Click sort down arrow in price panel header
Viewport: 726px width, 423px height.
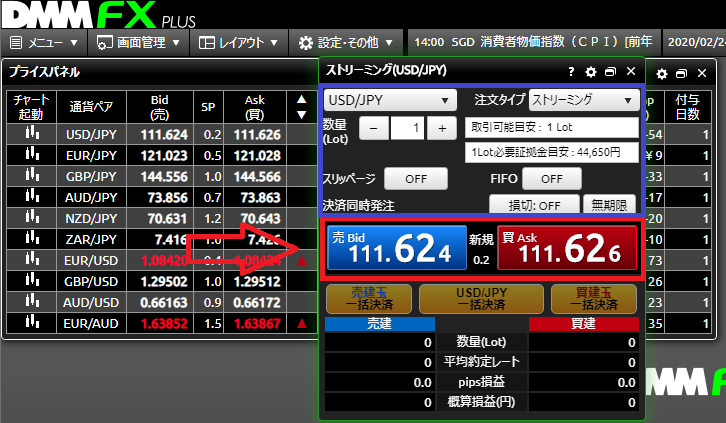pyautogui.click(x=301, y=115)
